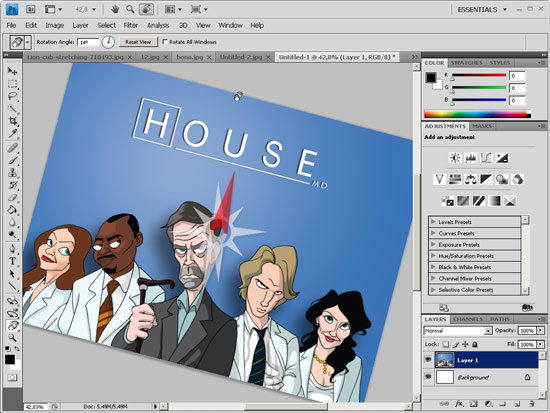Screen dimensions: 550x413
Task: Select the History Brush tool
Action: coord(13,185)
